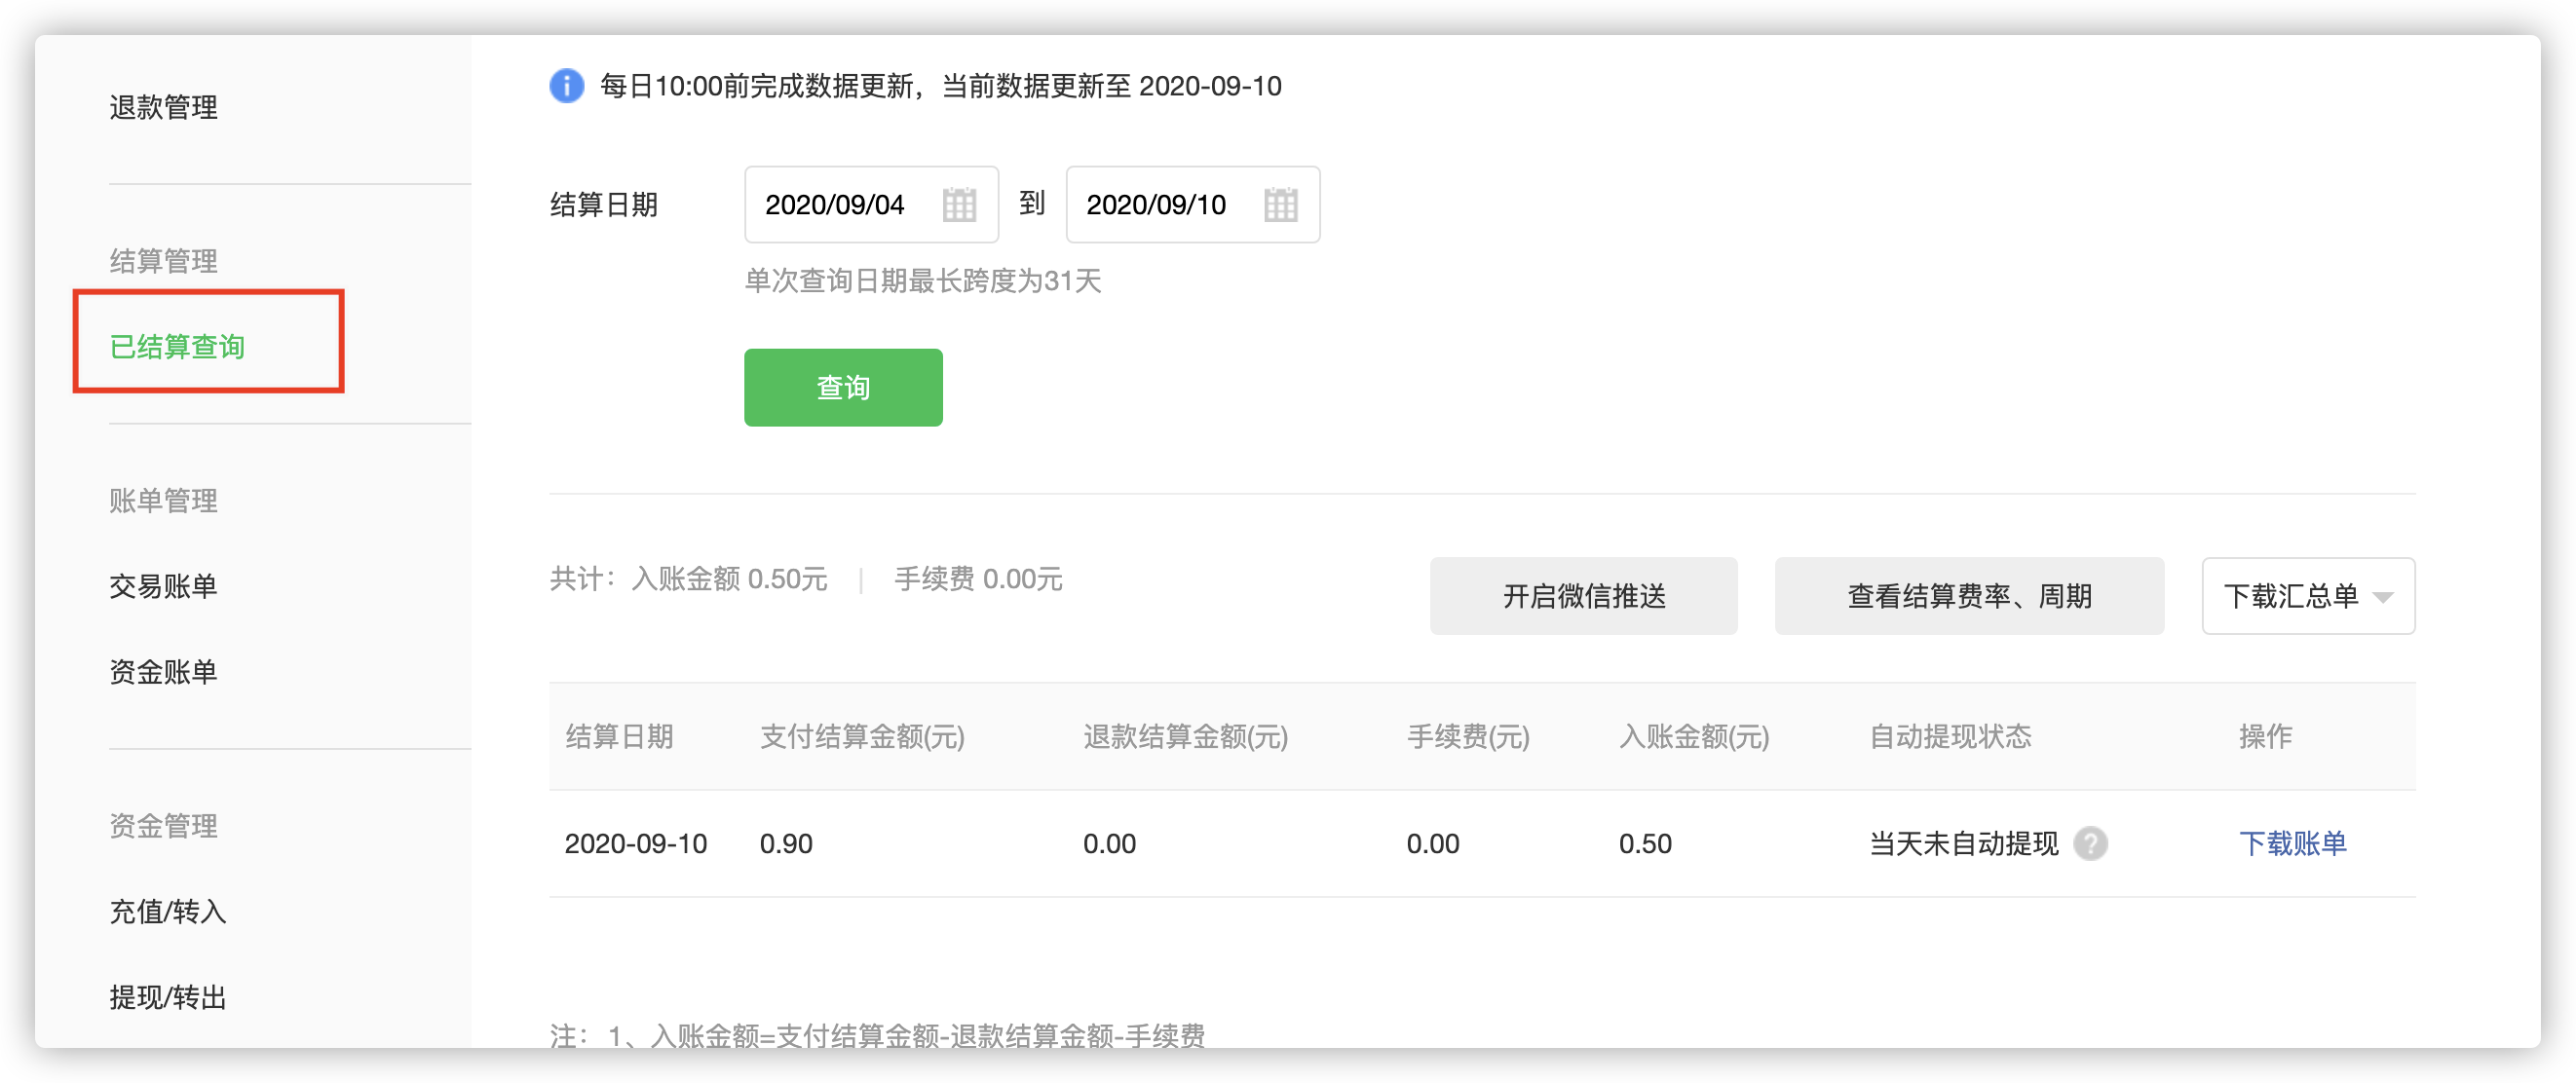Click the start date field 2020/09/04
The height and width of the screenshot is (1083, 2576).
click(x=834, y=205)
